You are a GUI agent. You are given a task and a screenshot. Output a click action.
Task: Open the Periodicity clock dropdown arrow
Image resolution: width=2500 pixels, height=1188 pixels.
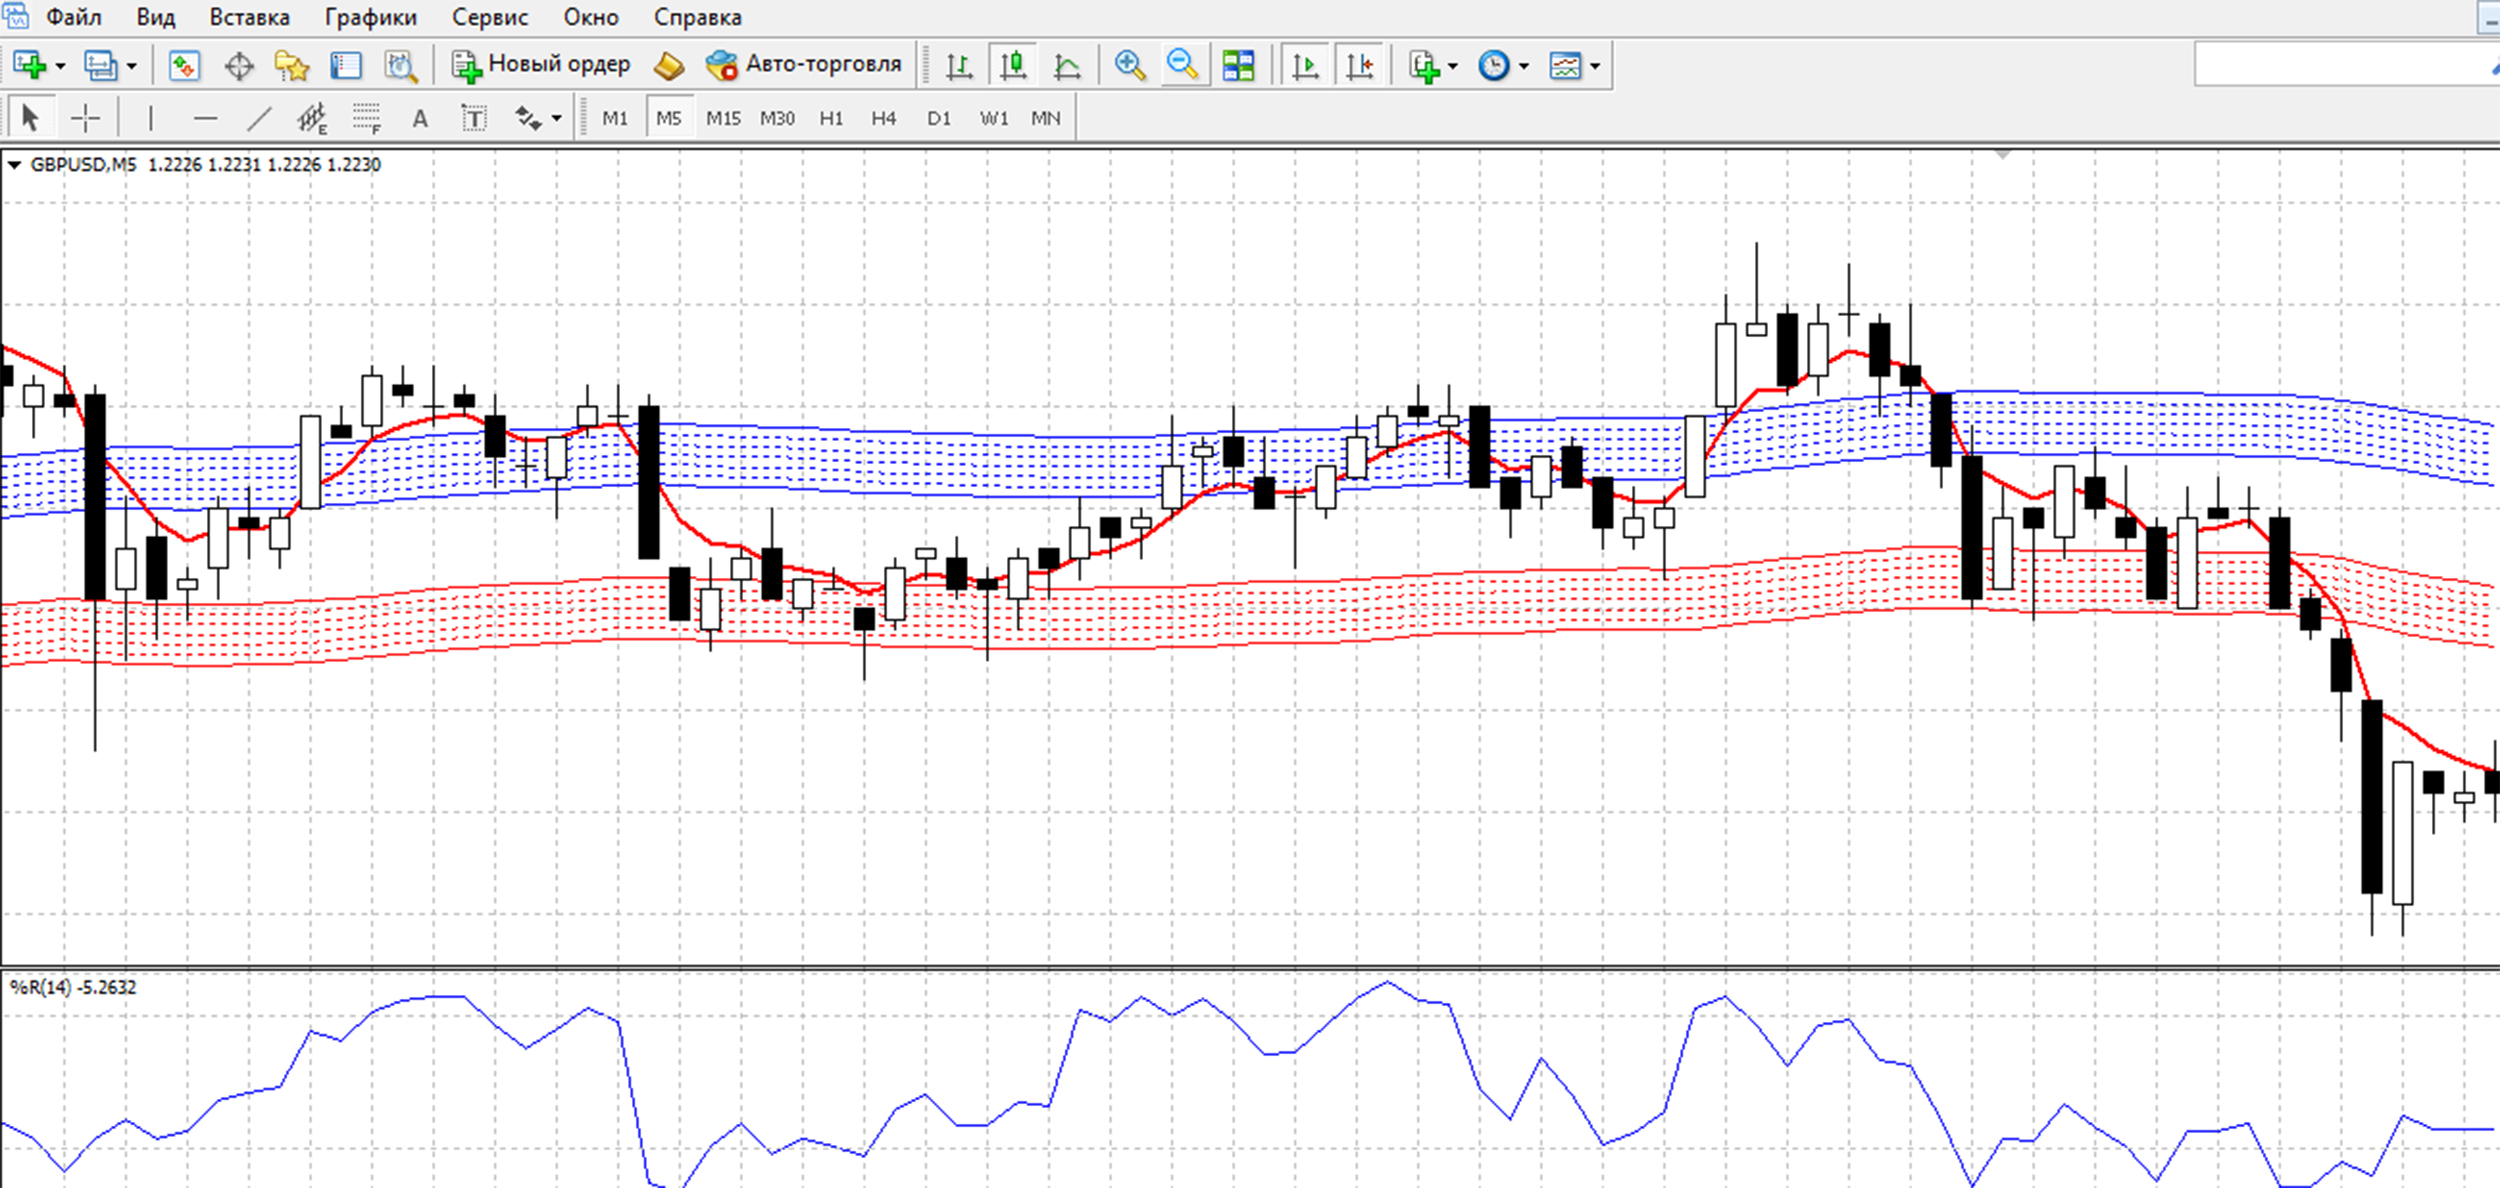tap(1524, 66)
